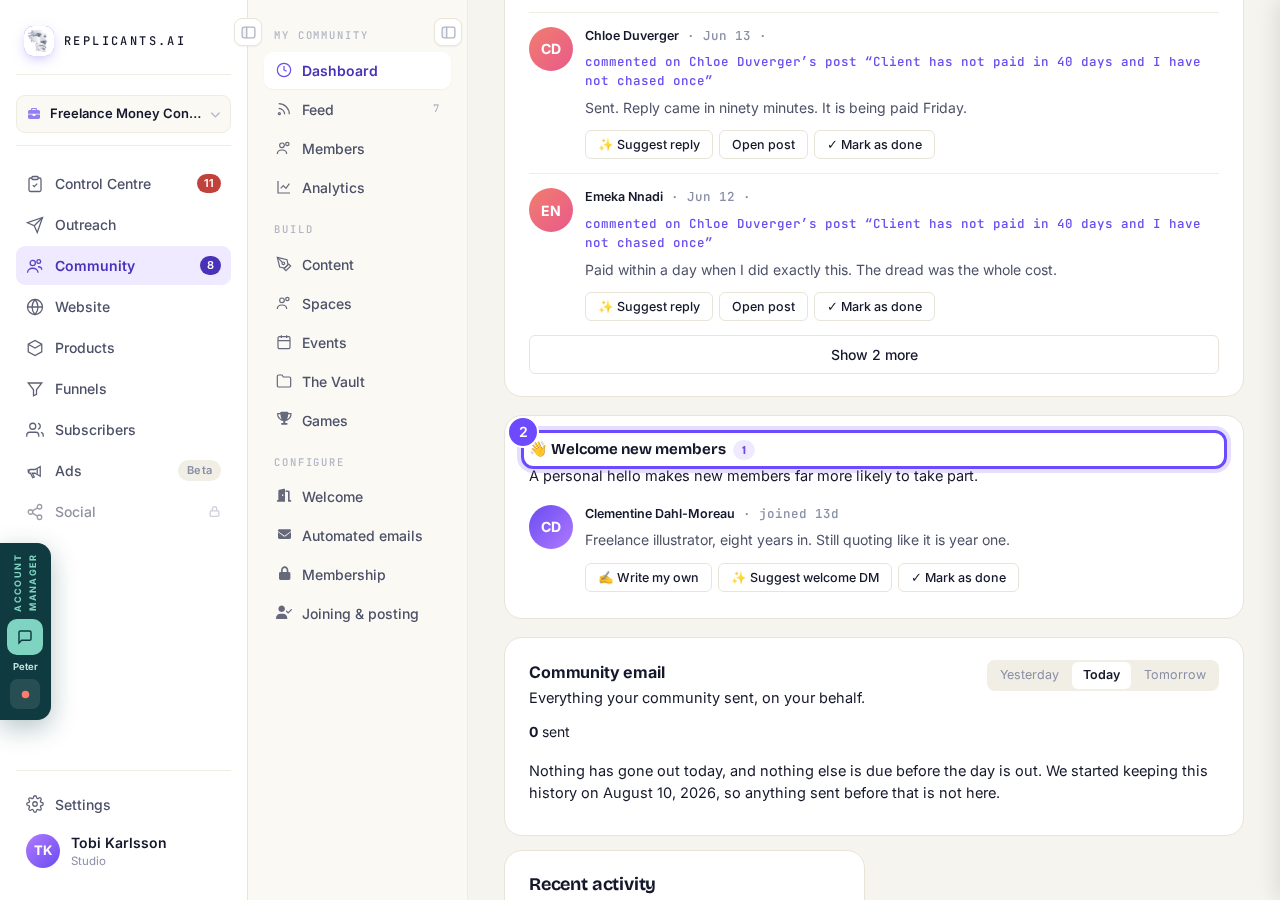The image size is (1280, 900).
Task: Collapse the My Community panel icon
Action: click(448, 32)
